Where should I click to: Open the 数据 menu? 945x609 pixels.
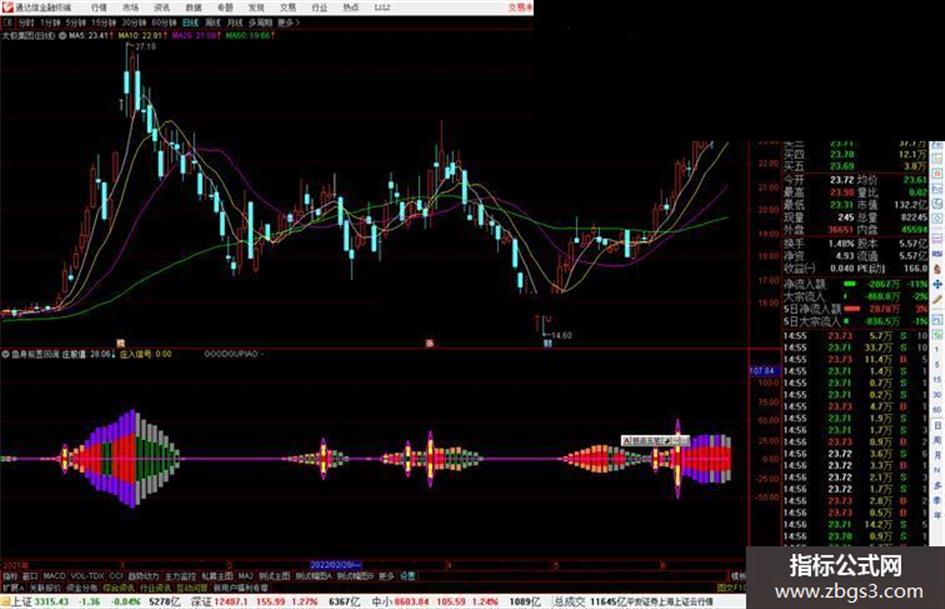click(x=193, y=8)
